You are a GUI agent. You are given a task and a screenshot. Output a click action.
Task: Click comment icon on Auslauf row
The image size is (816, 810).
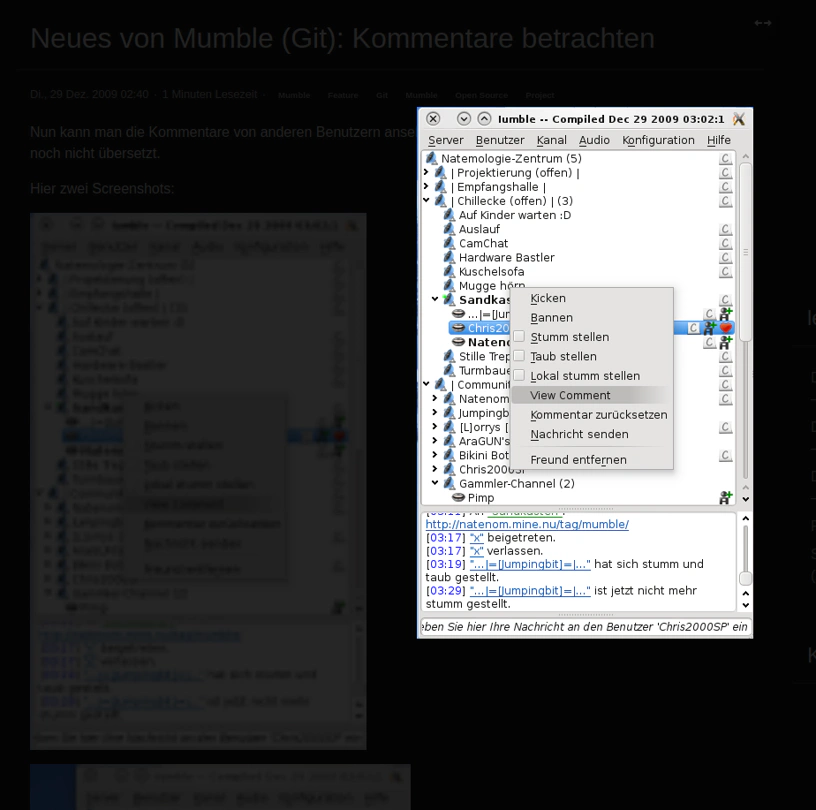click(x=725, y=229)
